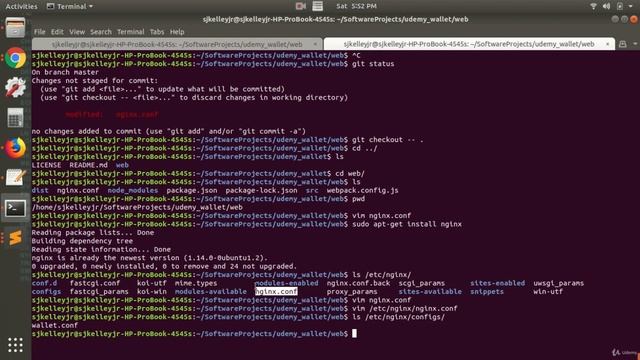Click README.md in ls output
Viewport: 640px width, 360px height.
pyautogui.click(x=89, y=165)
